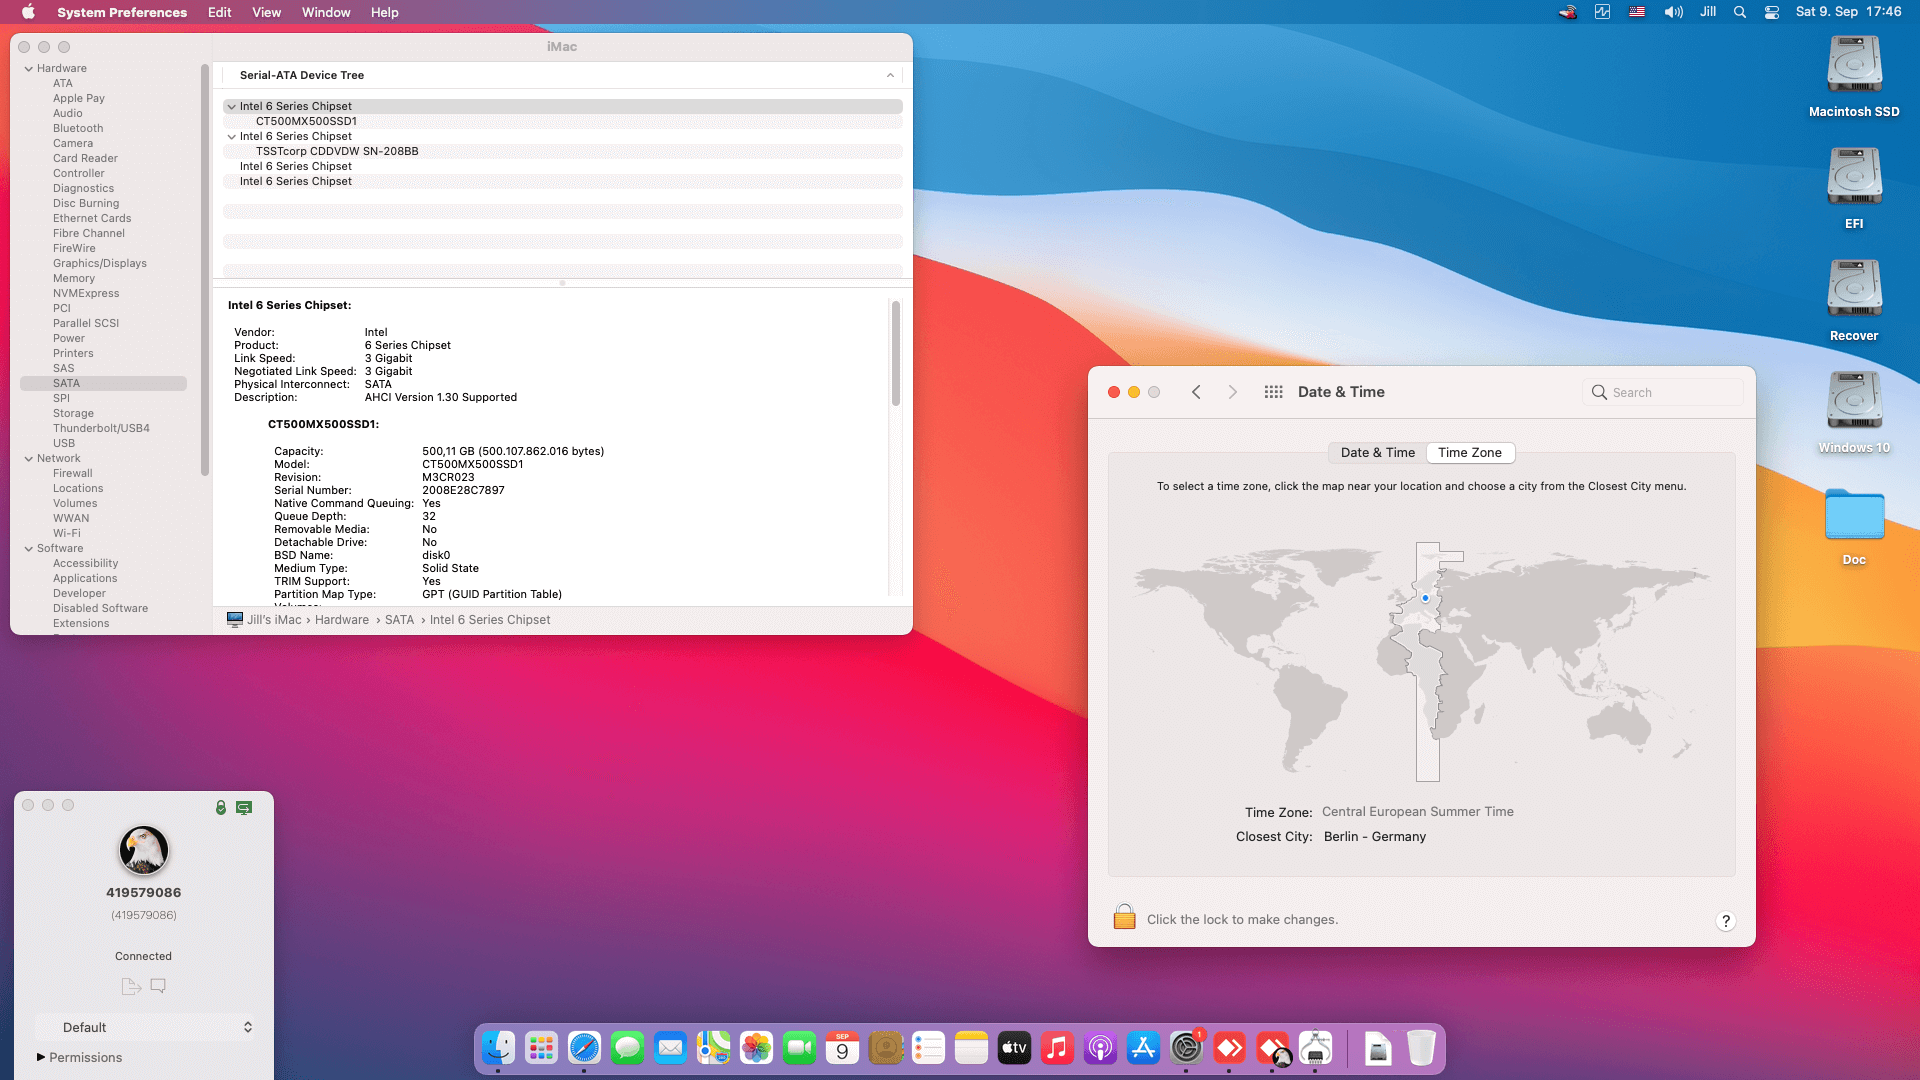Select TSSTcorp CDDVDW SN-208BB in the tree
The height and width of the screenshot is (1080, 1920).
pos(337,151)
